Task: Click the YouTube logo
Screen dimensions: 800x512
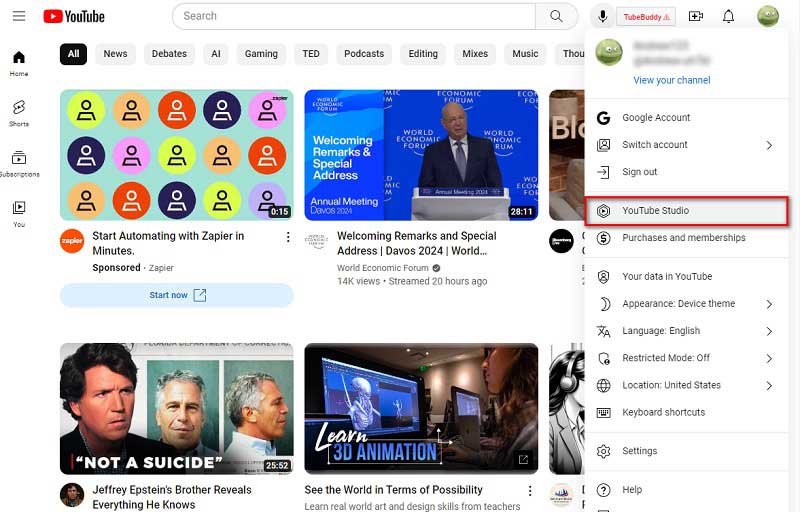Action: tap(74, 16)
